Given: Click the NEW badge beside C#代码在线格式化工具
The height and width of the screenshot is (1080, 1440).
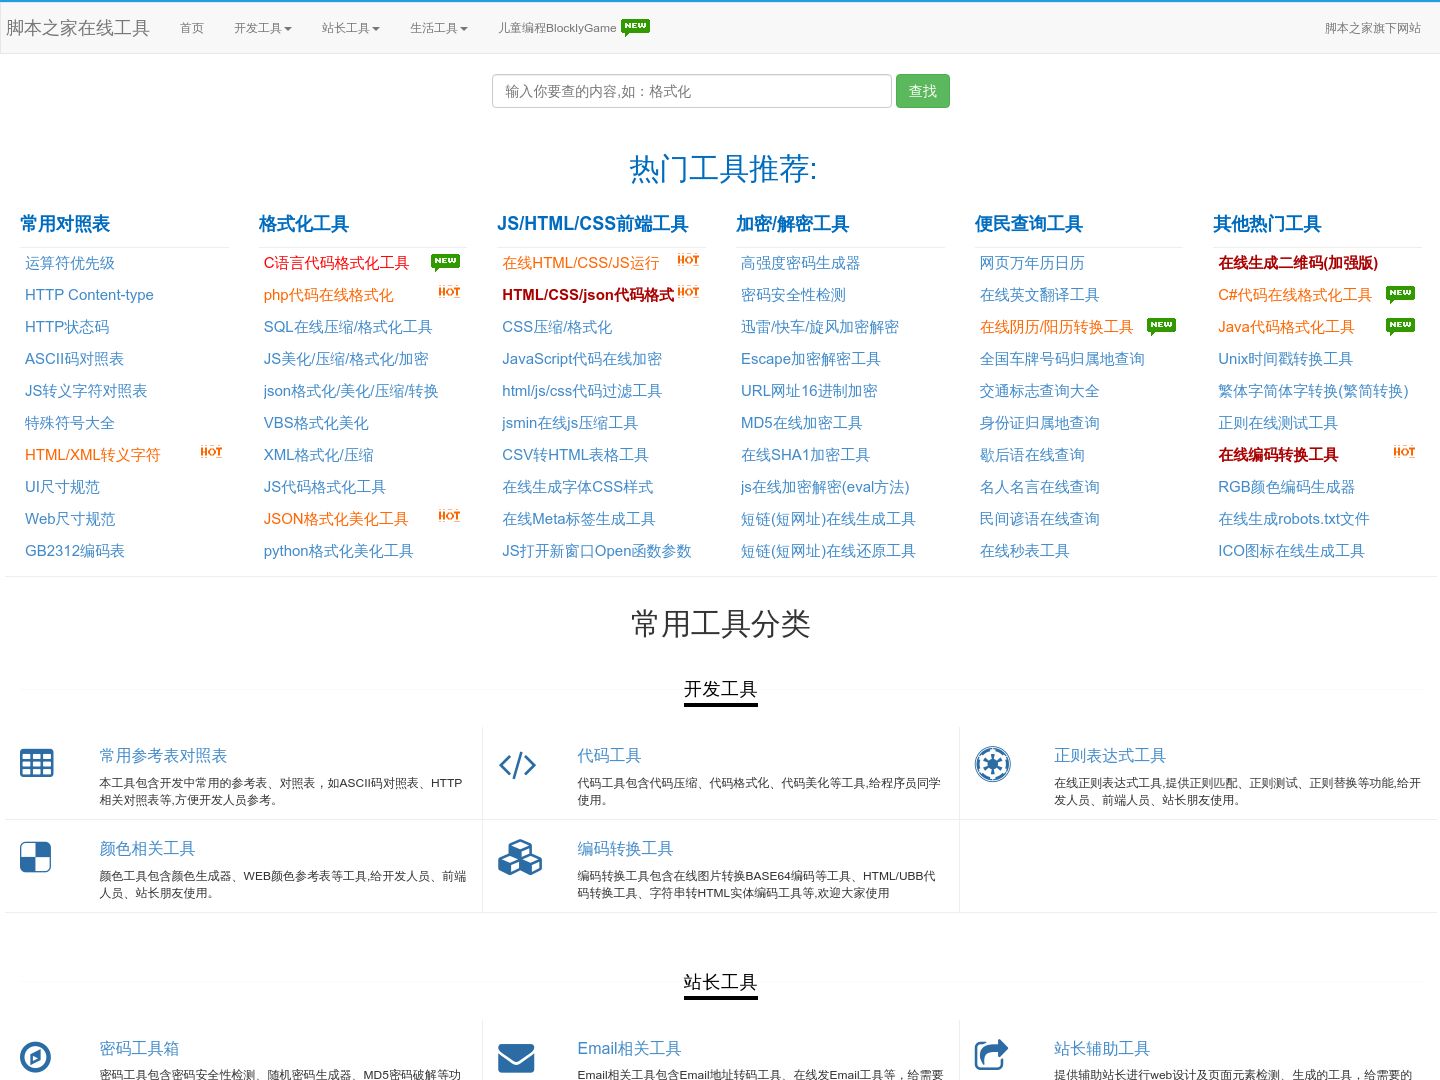Looking at the screenshot, I should click(1400, 294).
